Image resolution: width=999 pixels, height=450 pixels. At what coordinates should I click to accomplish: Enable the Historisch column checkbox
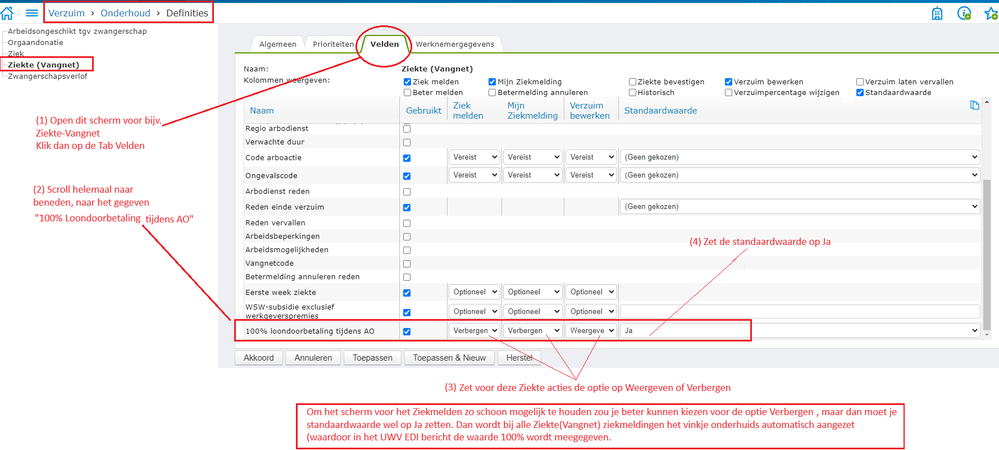[633, 92]
